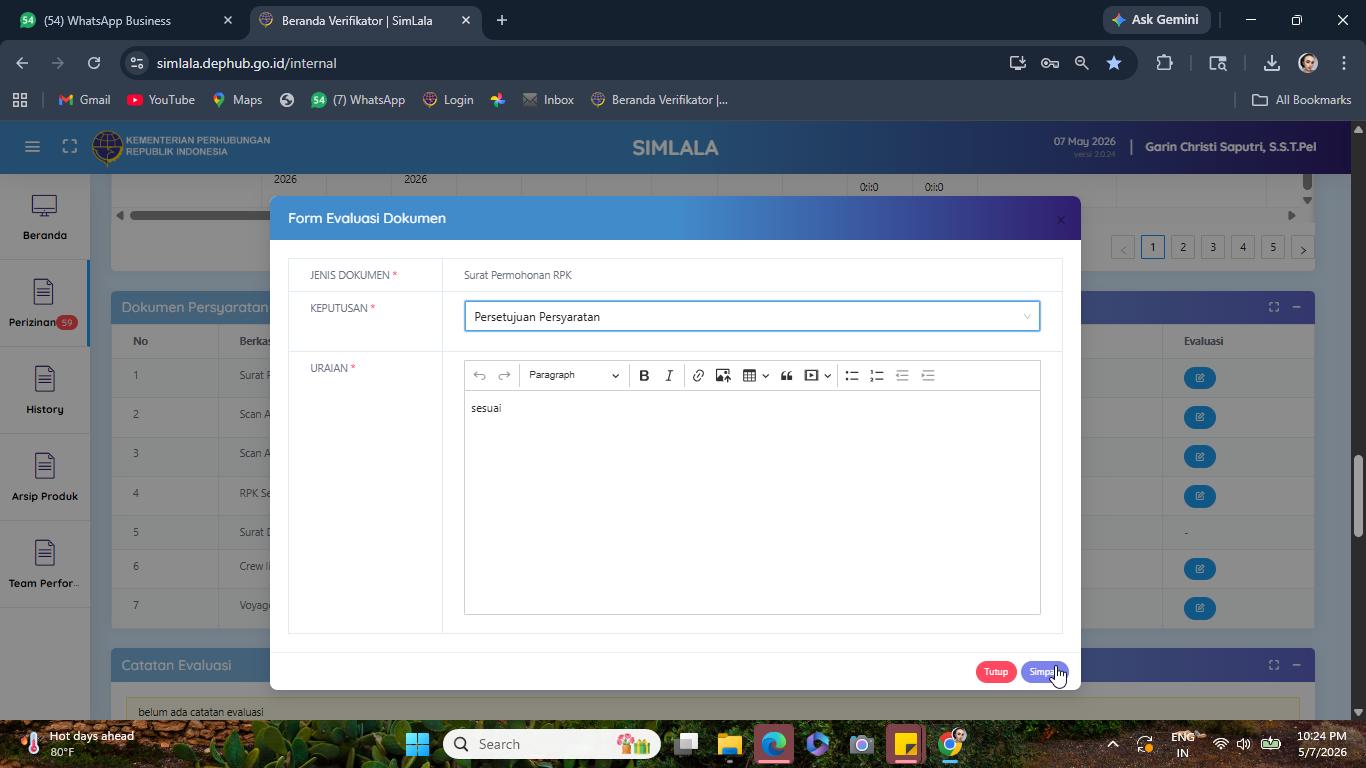Toggle bold formatting in the Uraian editor
Image resolution: width=1366 pixels, height=768 pixels.
pos(644,375)
